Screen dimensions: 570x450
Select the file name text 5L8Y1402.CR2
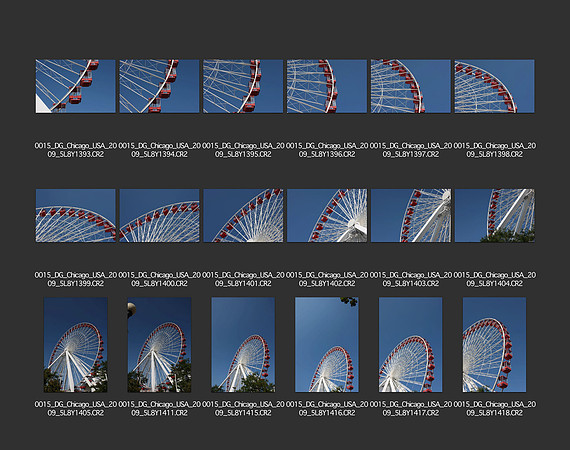point(327,279)
